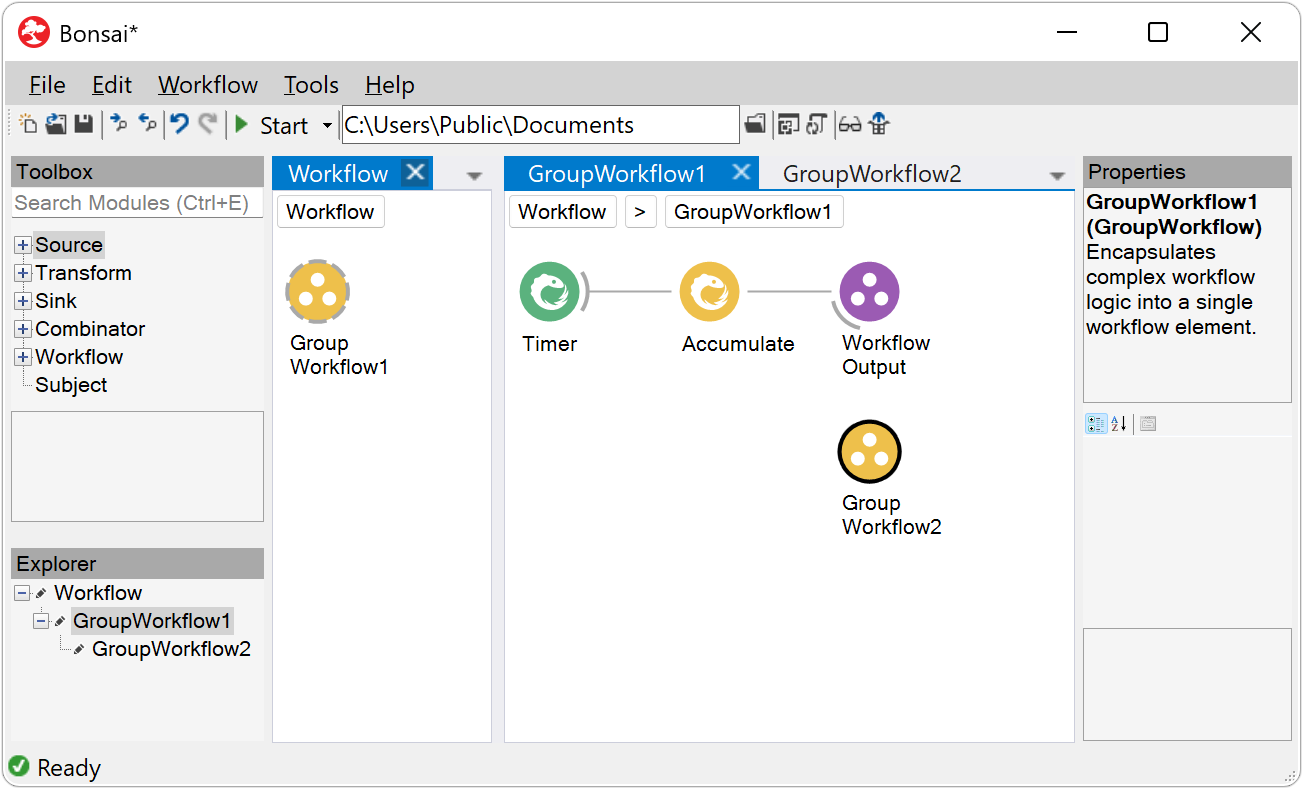
Task: Toggle alphabetical sort in Properties
Action: click(1119, 424)
